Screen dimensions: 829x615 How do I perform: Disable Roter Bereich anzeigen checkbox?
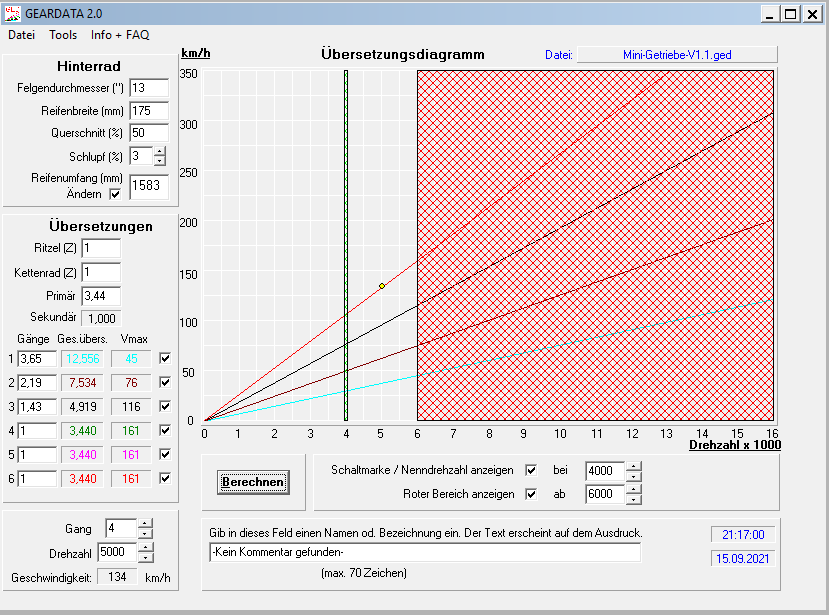click(531, 494)
